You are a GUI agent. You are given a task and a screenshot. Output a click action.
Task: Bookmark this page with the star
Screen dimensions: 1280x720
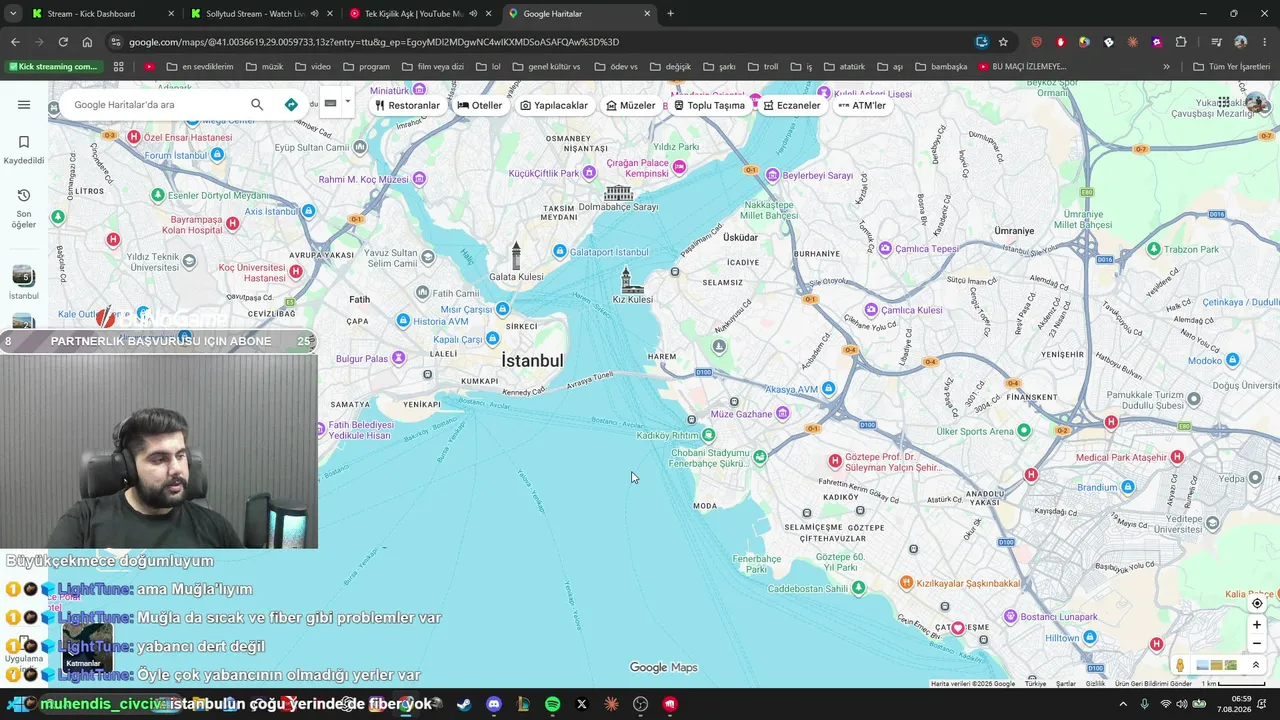click(x=1003, y=42)
